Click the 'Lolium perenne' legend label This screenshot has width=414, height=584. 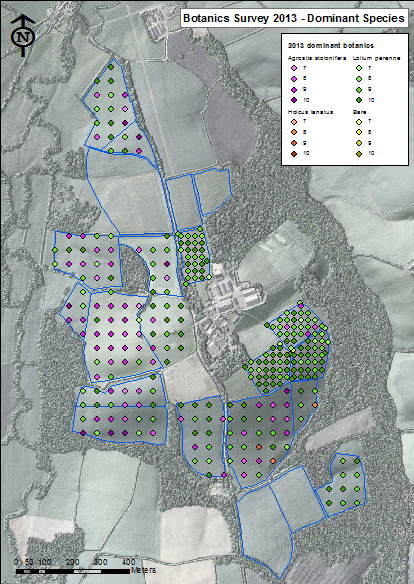[x=376, y=58]
